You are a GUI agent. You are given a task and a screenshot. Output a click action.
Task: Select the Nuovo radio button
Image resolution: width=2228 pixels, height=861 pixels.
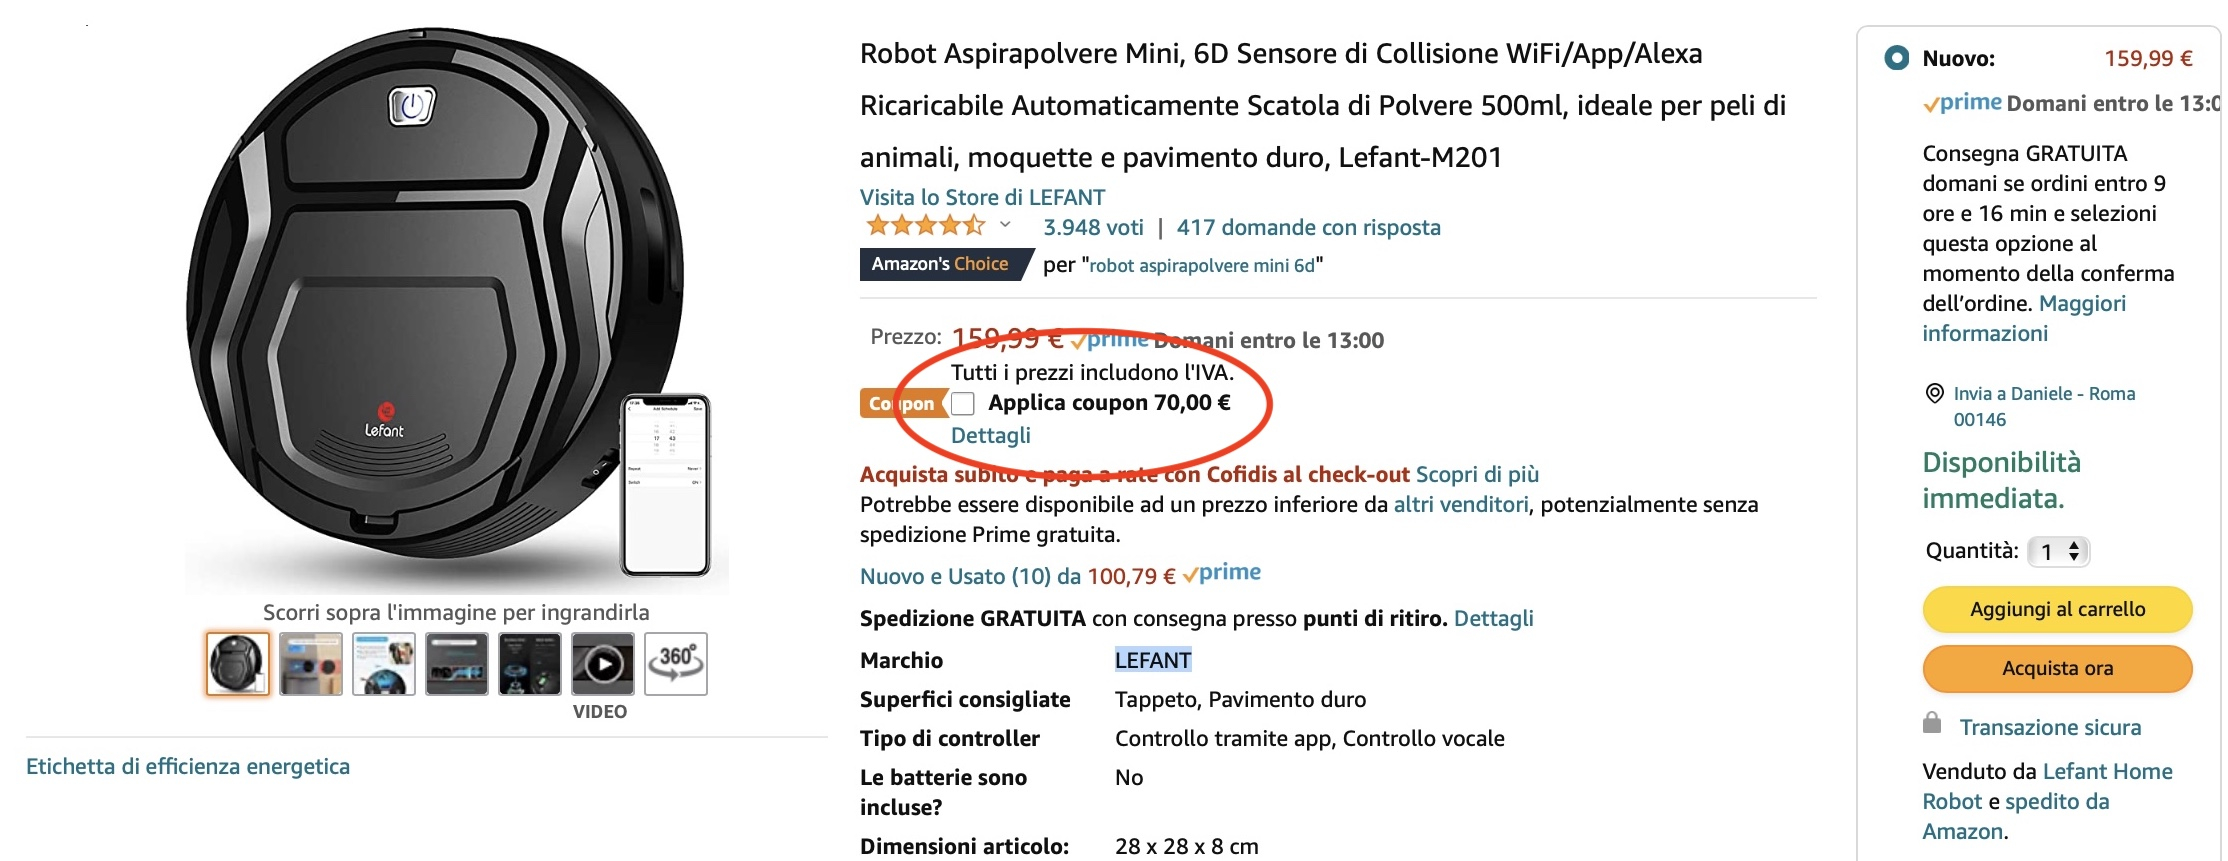[1896, 58]
